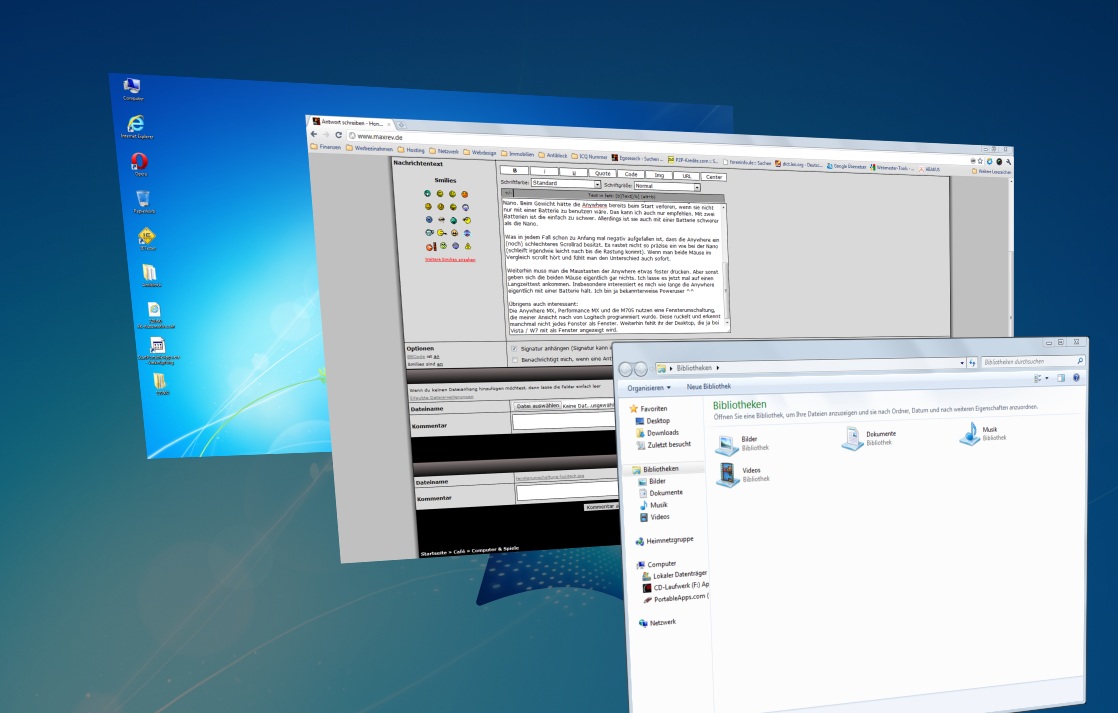
Task: Click the Opera desktop icon
Action: pyautogui.click(x=140, y=162)
